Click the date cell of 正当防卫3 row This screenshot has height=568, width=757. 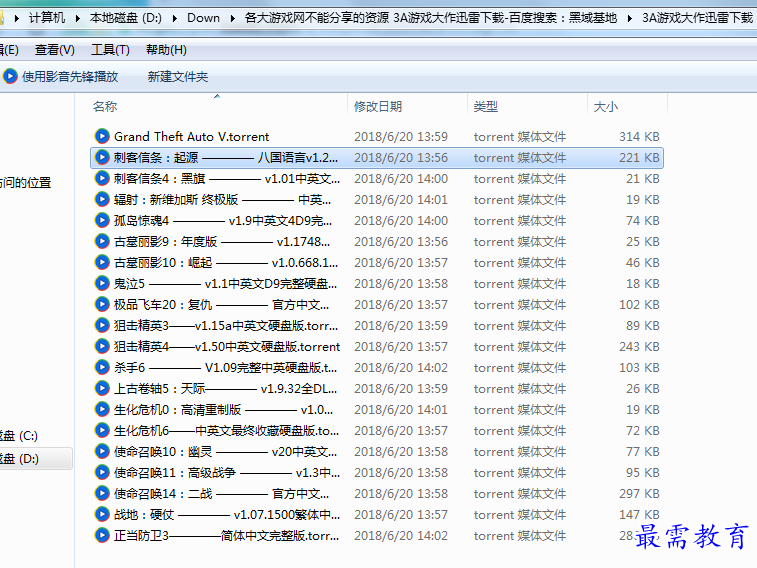pyautogui.click(x=401, y=535)
